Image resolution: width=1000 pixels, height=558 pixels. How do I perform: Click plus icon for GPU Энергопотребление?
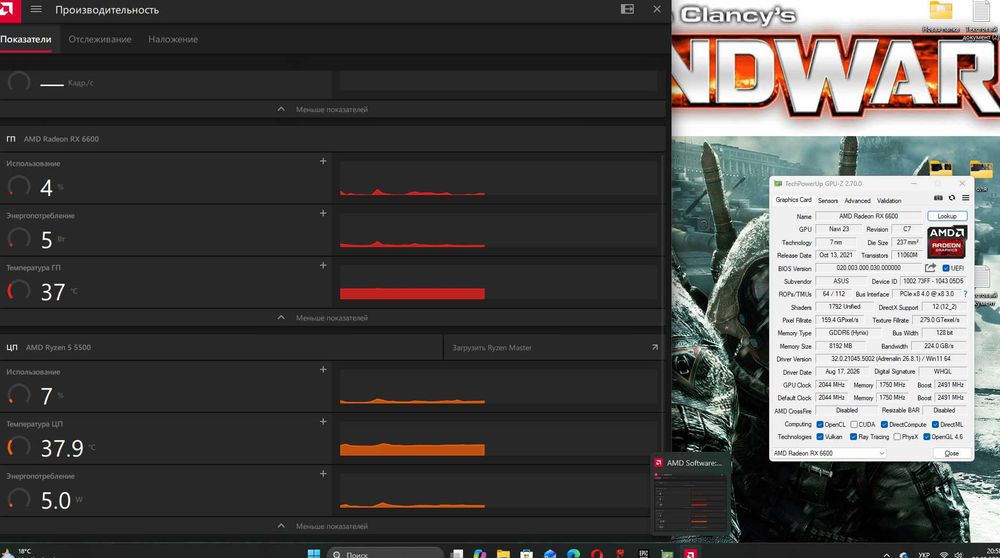[323, 213]
